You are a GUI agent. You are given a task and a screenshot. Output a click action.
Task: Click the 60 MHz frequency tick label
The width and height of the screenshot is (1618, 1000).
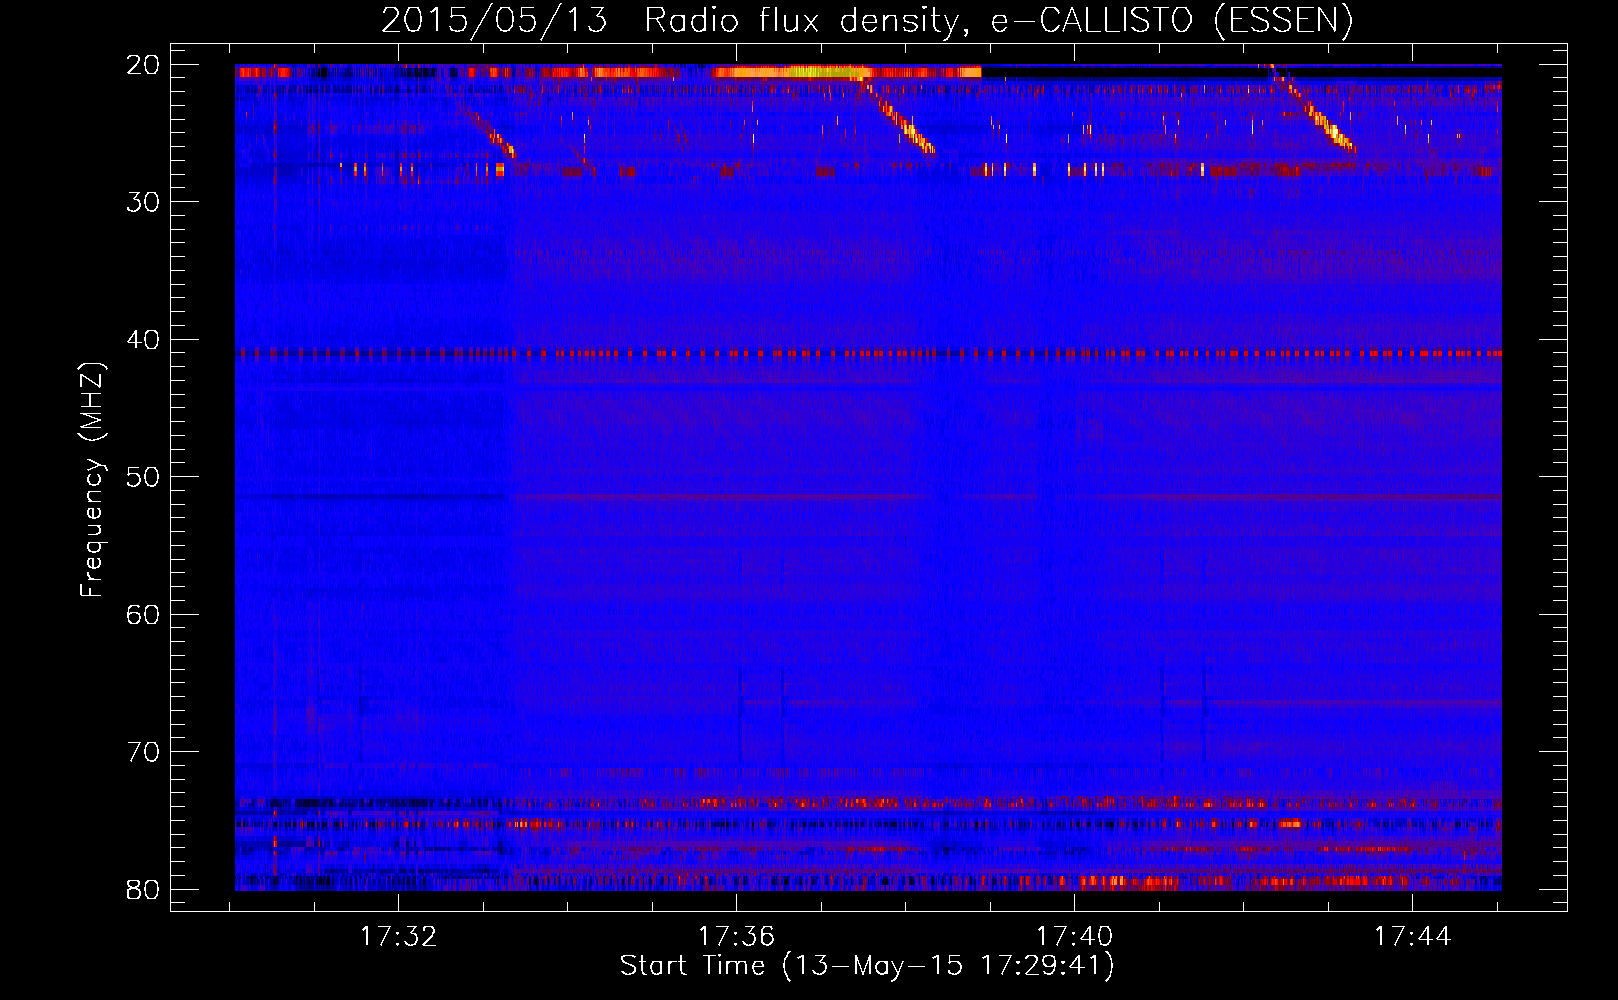(x=143, y=614)
